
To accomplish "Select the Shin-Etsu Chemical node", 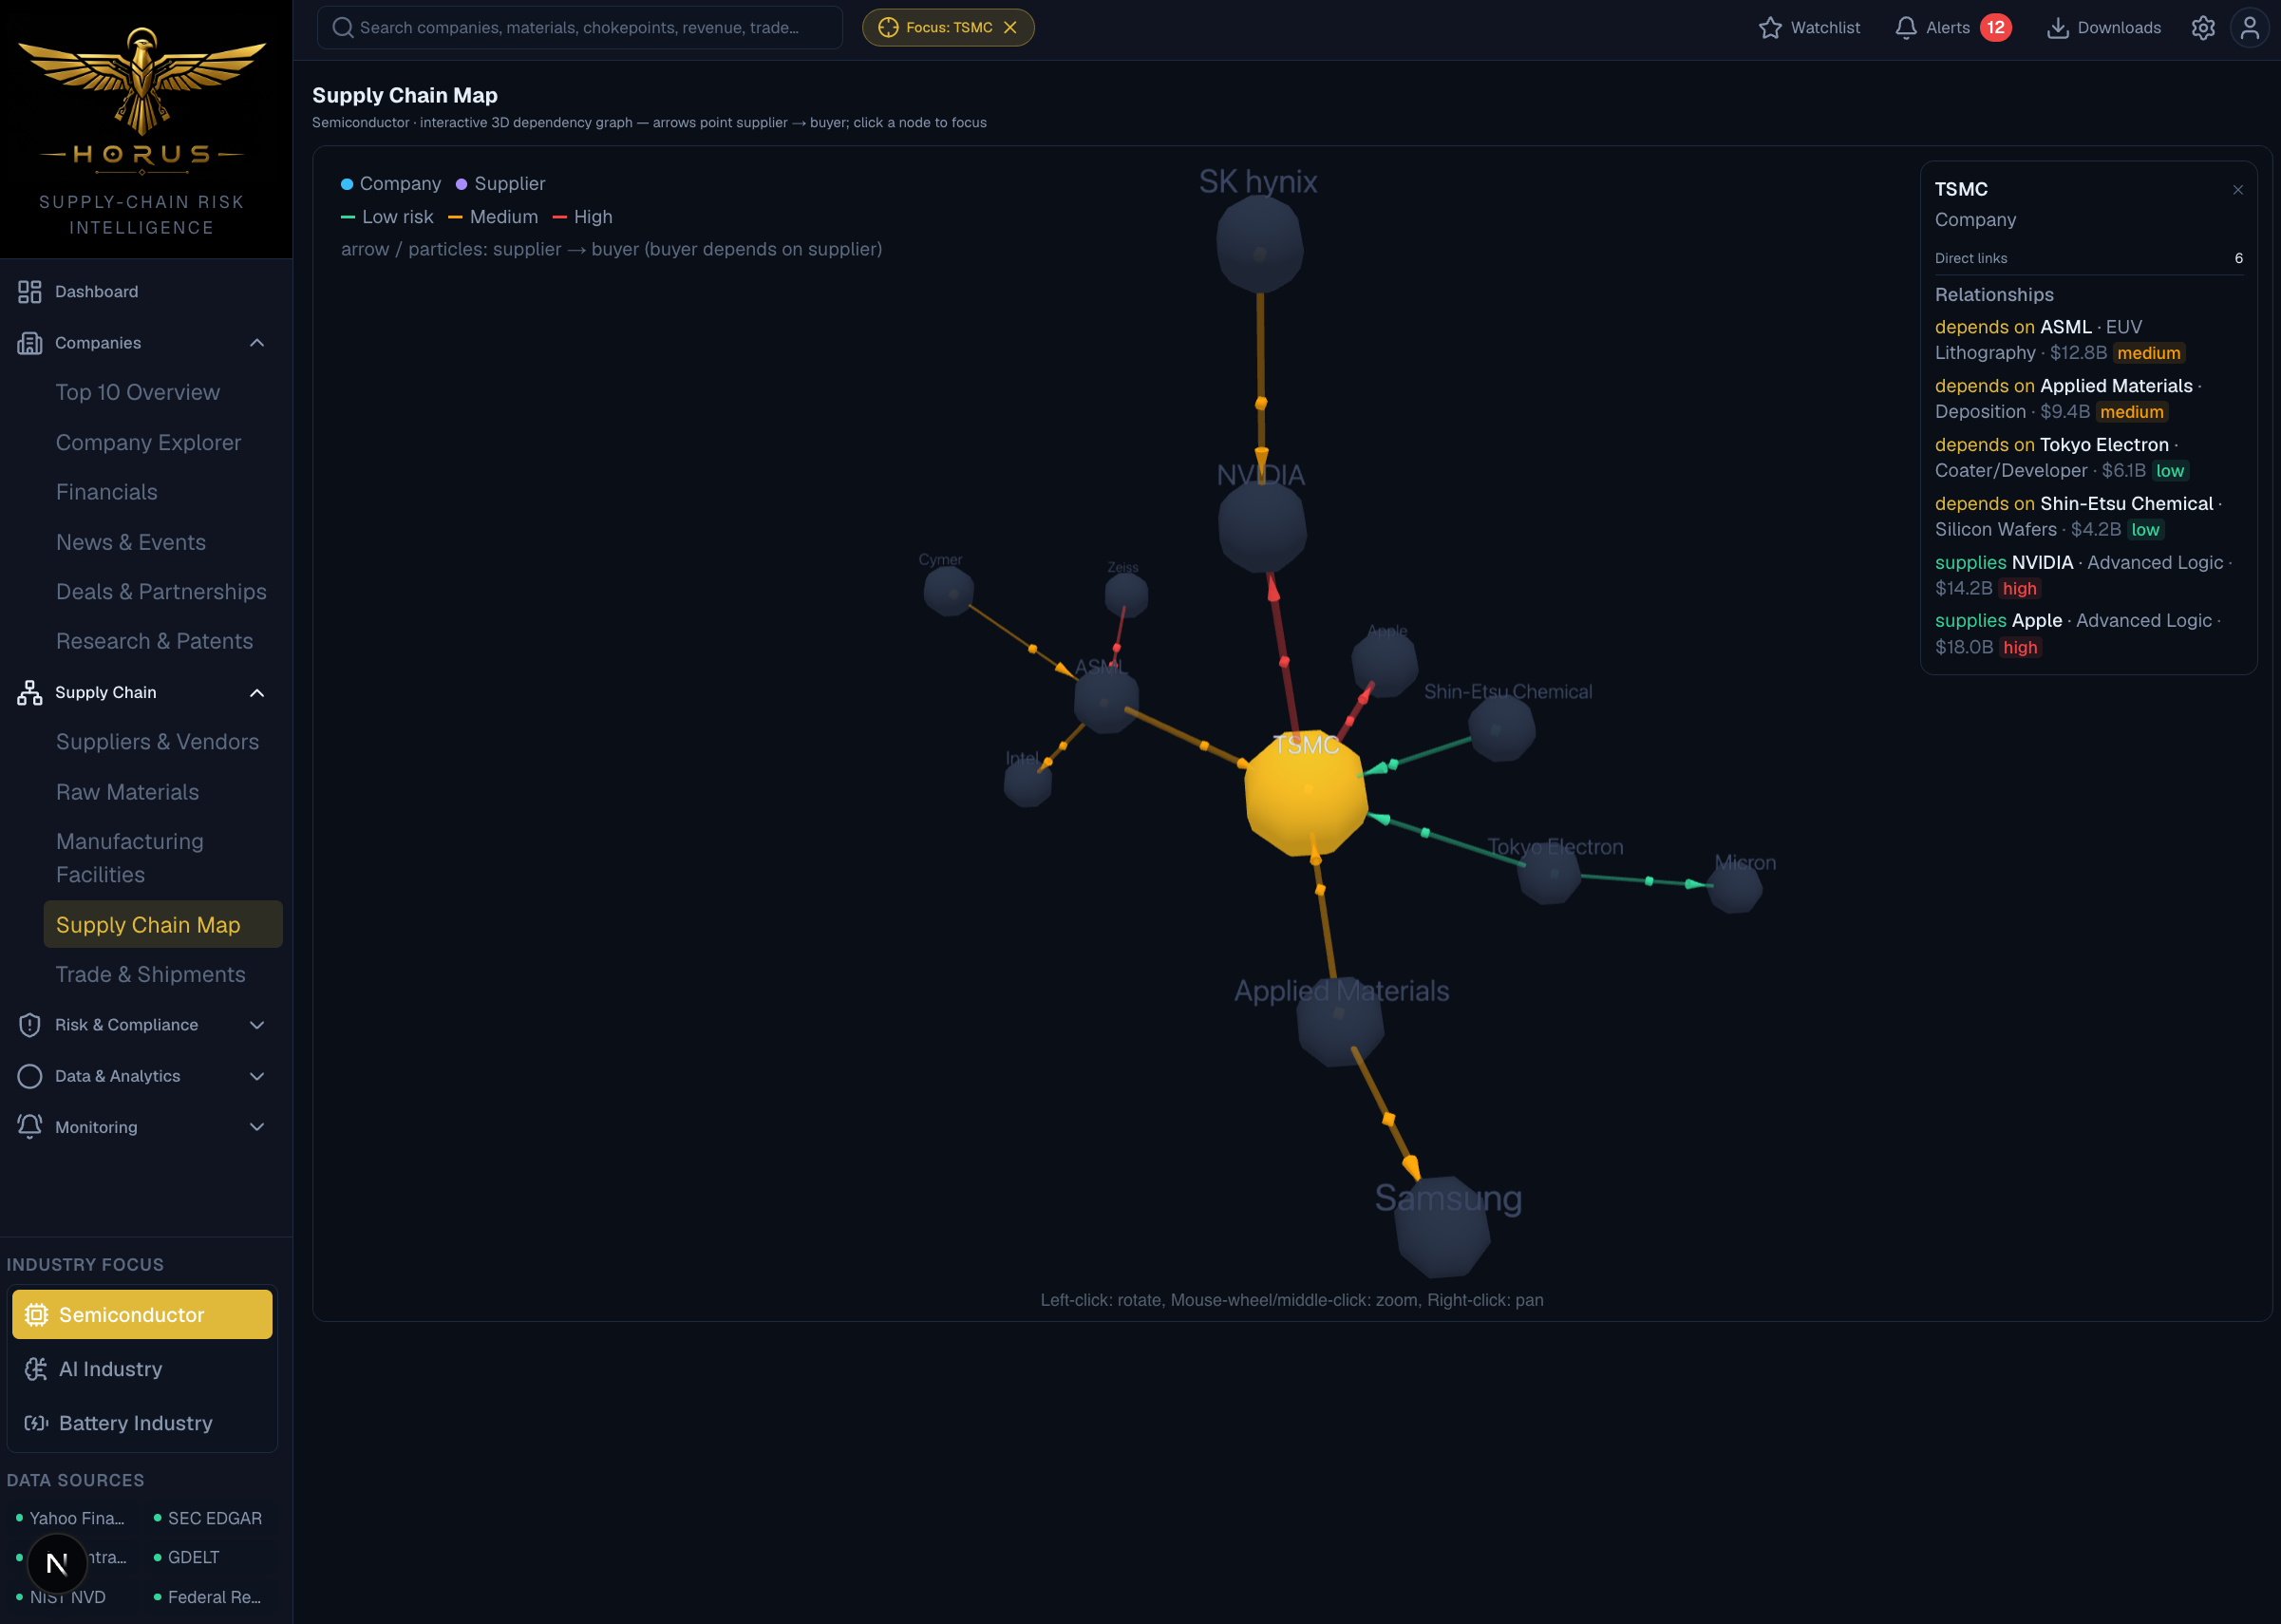I will (1502, 728).
